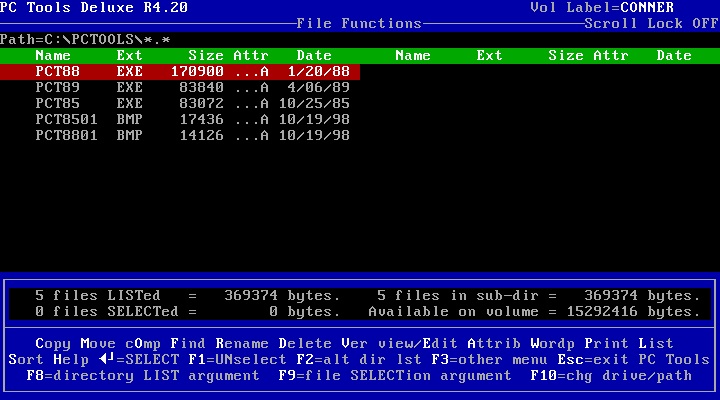The height and width of the screenshot is (400, 720).
Task: Select the Find command
Action: tap(188, 344)
